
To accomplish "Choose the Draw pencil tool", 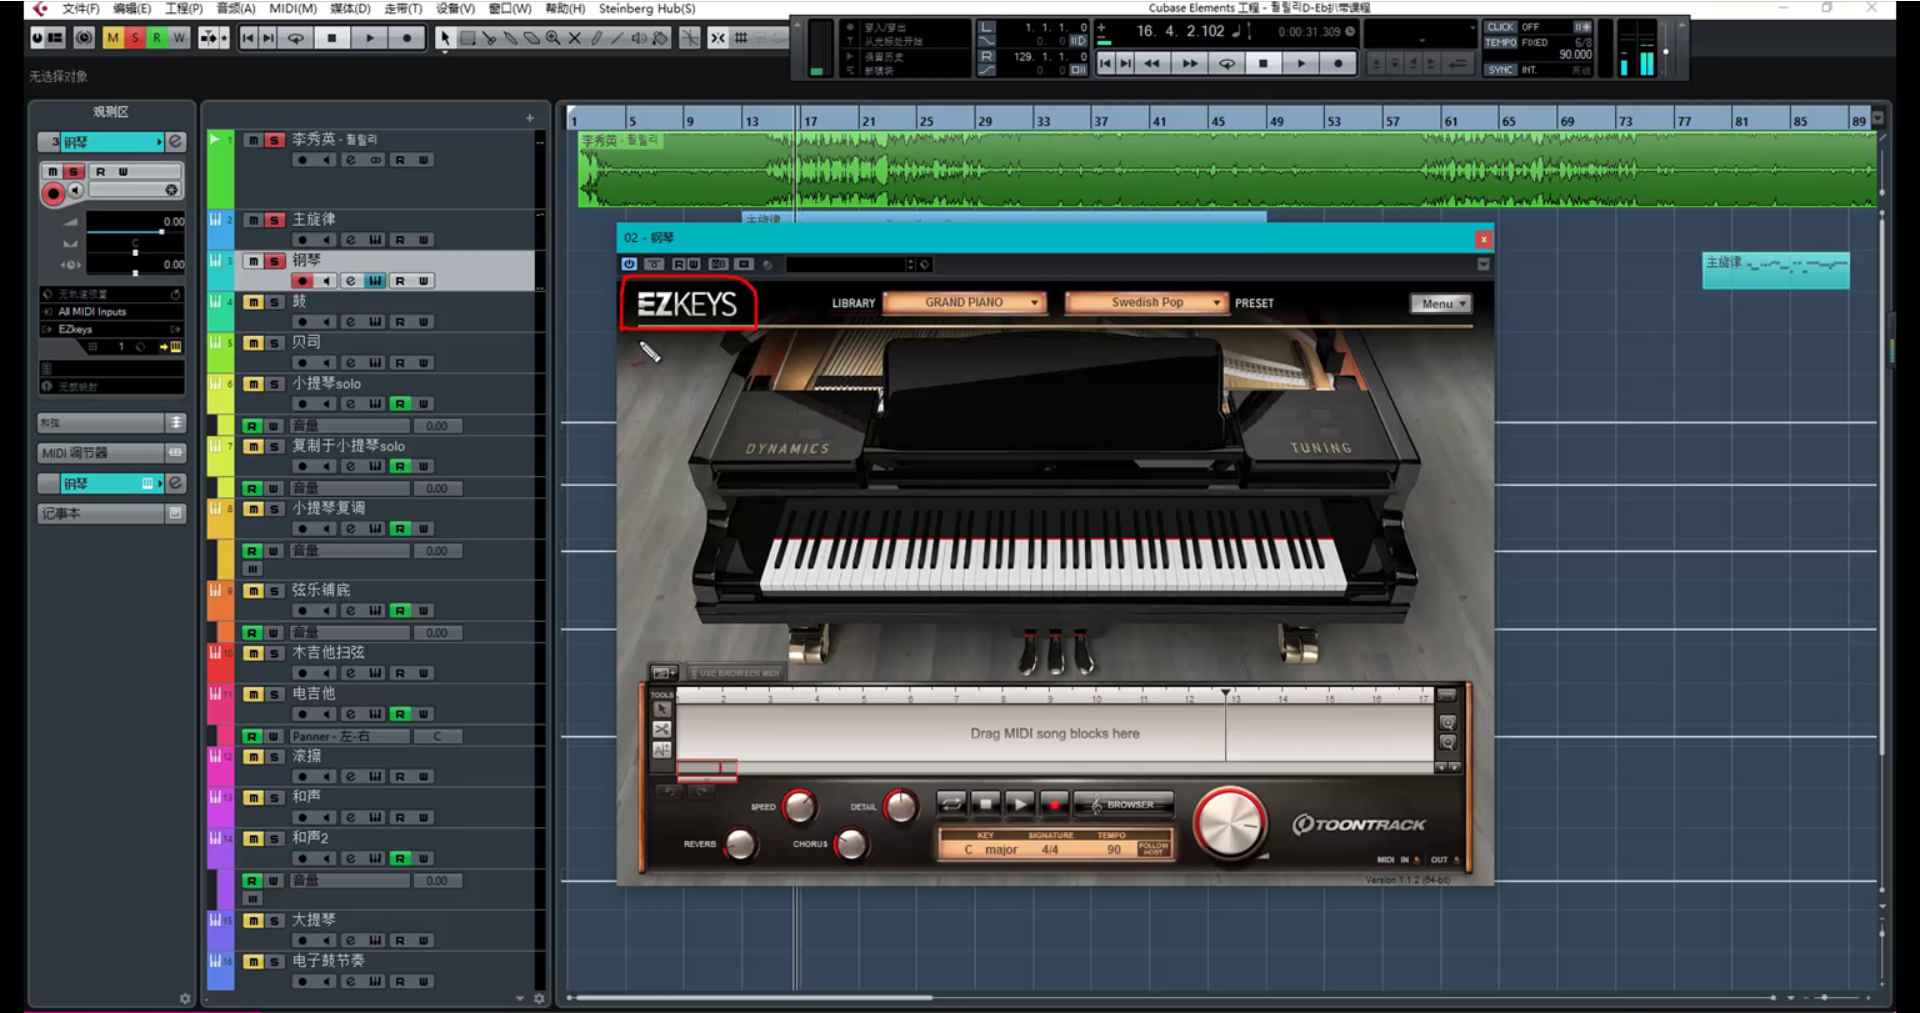I will 596,38.
